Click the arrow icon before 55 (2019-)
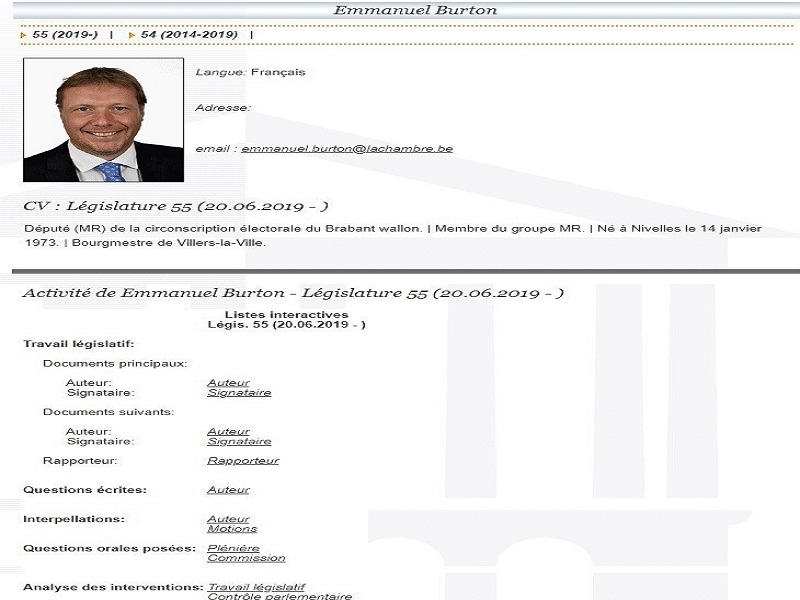Image resolution: width=800 pixels, height=600 pixels. (23, 35)
